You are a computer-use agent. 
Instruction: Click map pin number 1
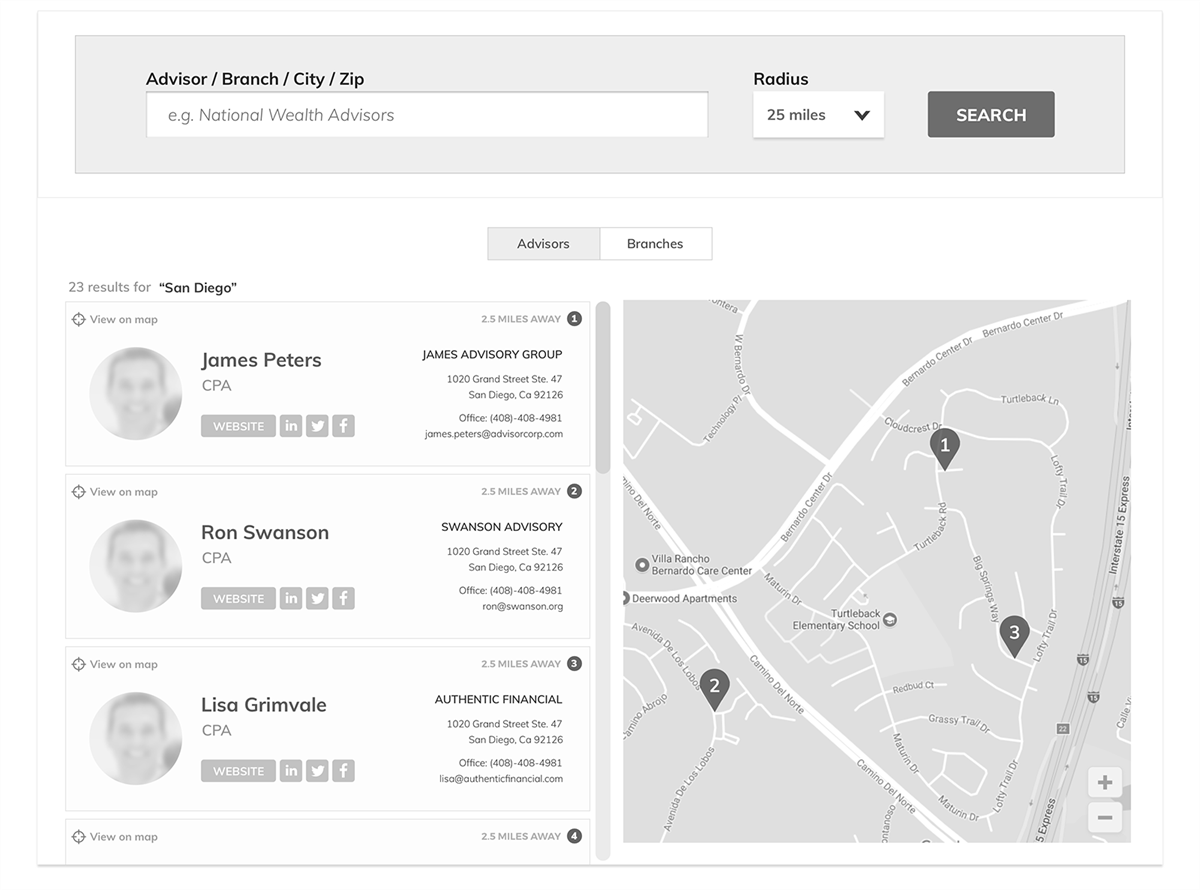click(x=944, y=447)
